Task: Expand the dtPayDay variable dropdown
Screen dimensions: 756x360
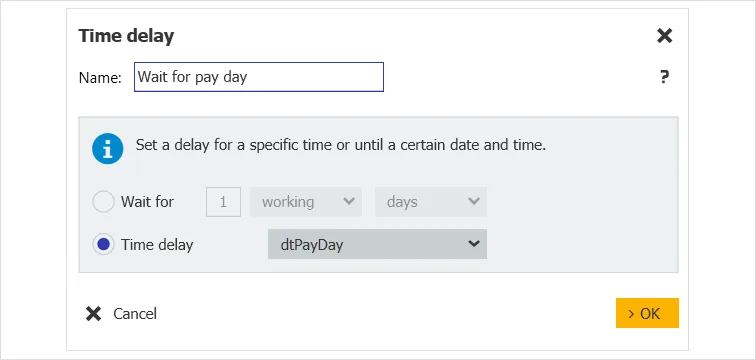Action: [x=377, y=244]
